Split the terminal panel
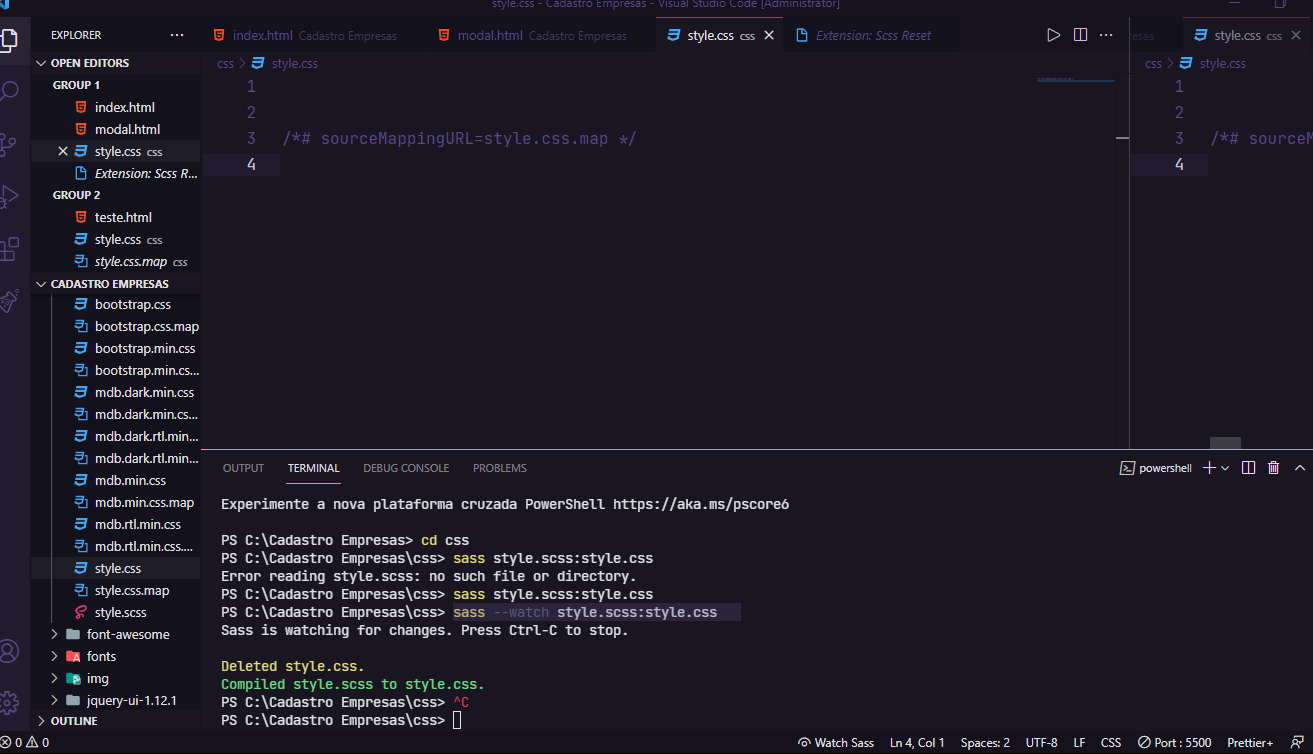Viewport: 1313px width, 754px height. (1248, 468)
